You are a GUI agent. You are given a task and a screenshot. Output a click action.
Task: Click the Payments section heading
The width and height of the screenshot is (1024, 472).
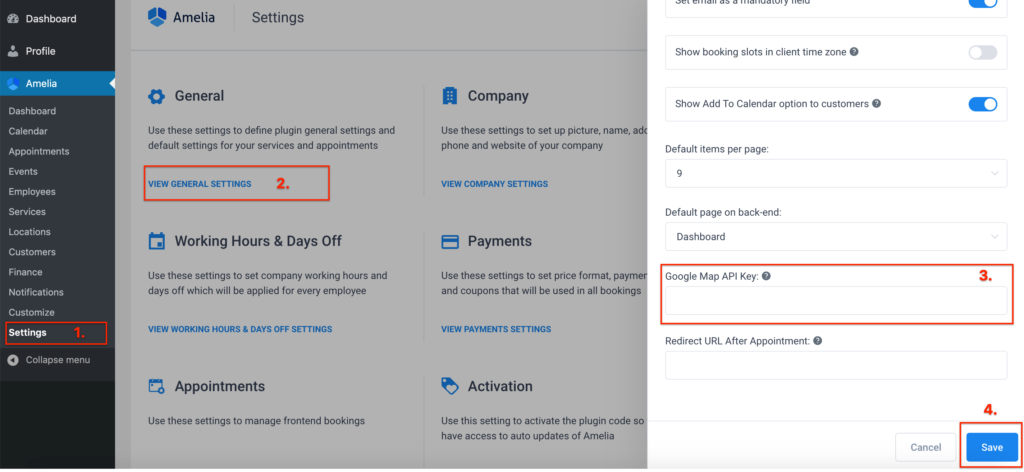click(500, 242)
